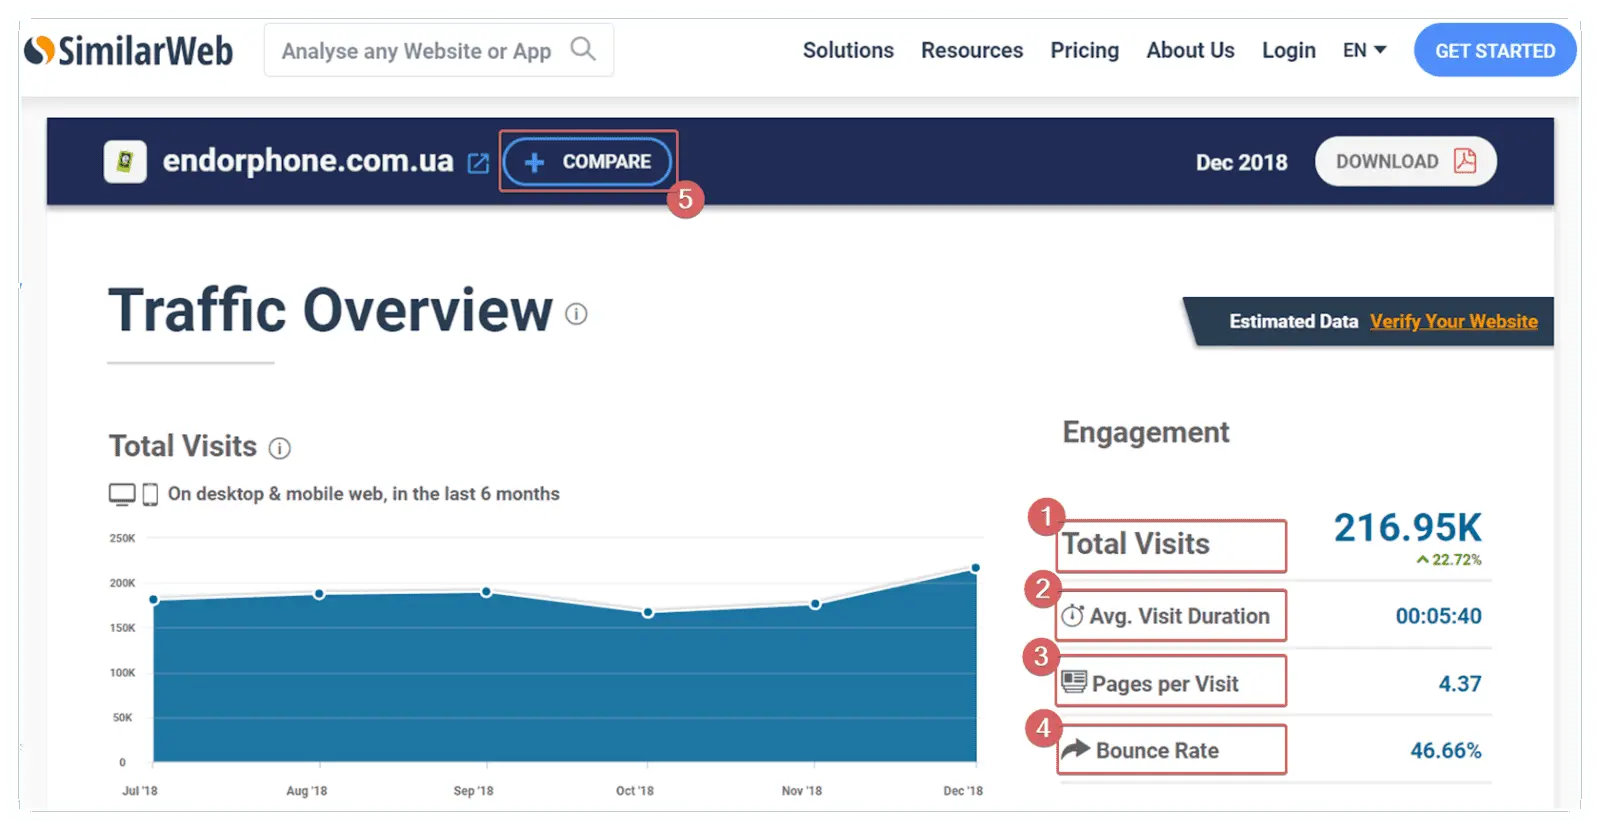The image size is (1600, 830).
Task: Open the Resources menu
Action: tap(972, 50)
